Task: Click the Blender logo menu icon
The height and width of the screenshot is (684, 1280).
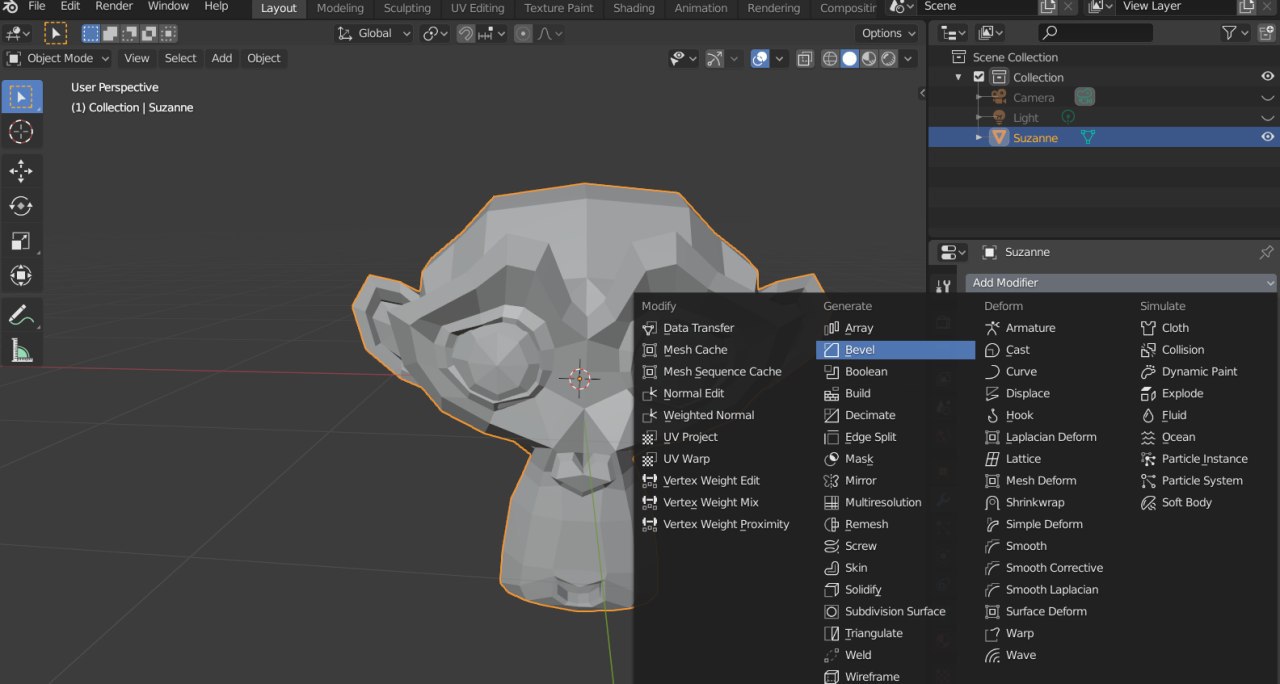Action: point(11,7)
